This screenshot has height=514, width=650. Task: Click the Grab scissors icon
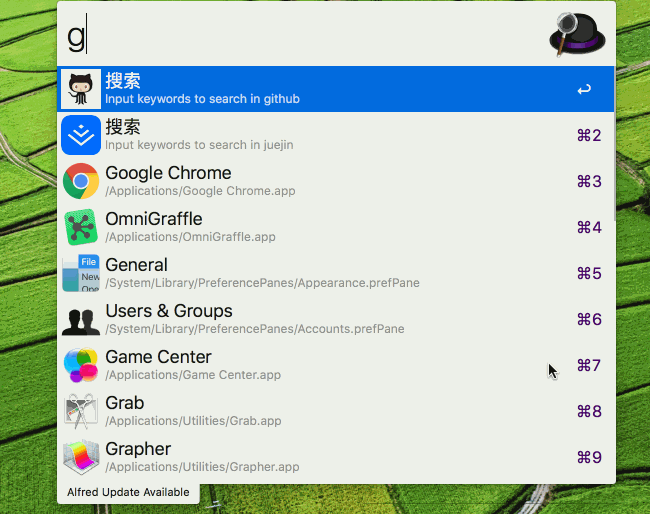point(81,411)
